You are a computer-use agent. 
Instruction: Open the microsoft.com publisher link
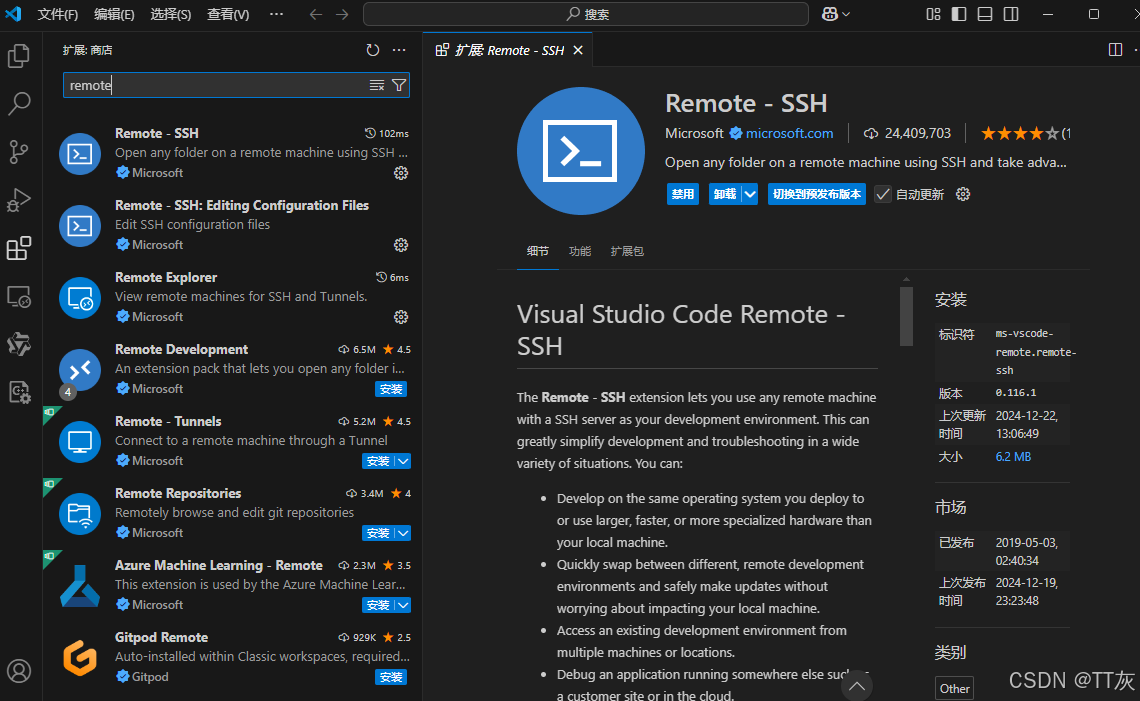click(790, 133)
